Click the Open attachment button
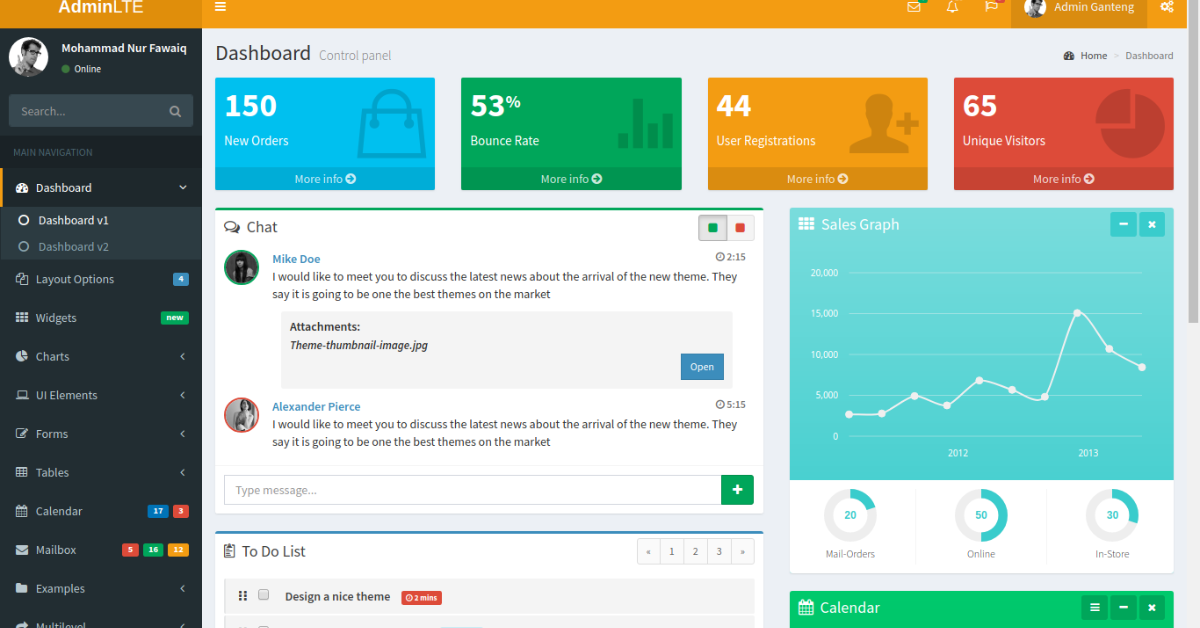 tap(702, 367)
